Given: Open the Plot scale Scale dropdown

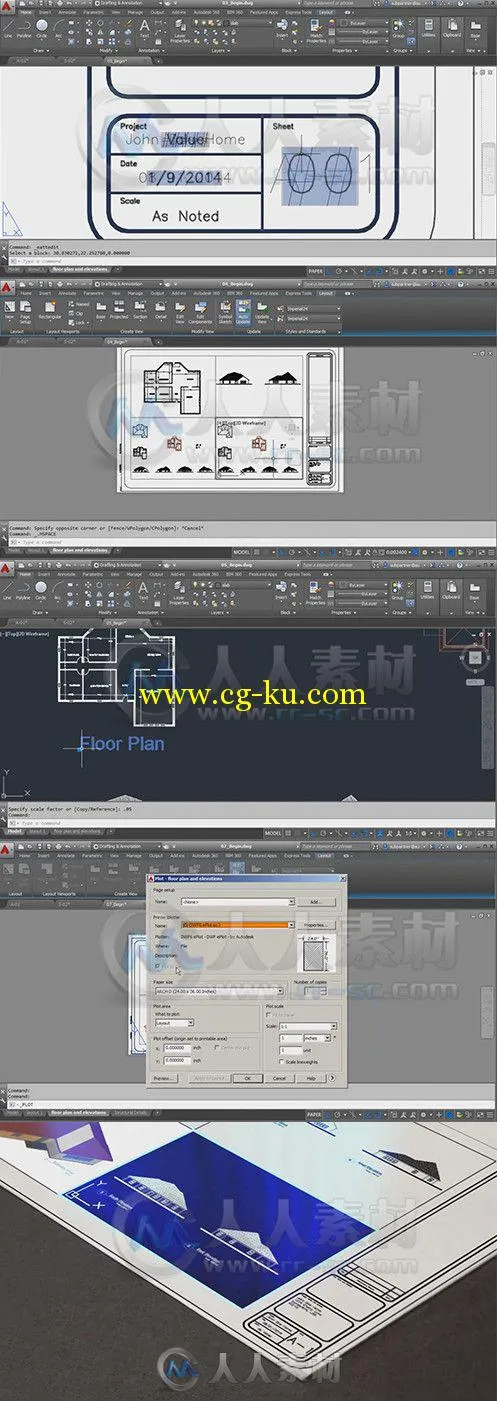Looking at the screenshot, I should (307, 1026).
